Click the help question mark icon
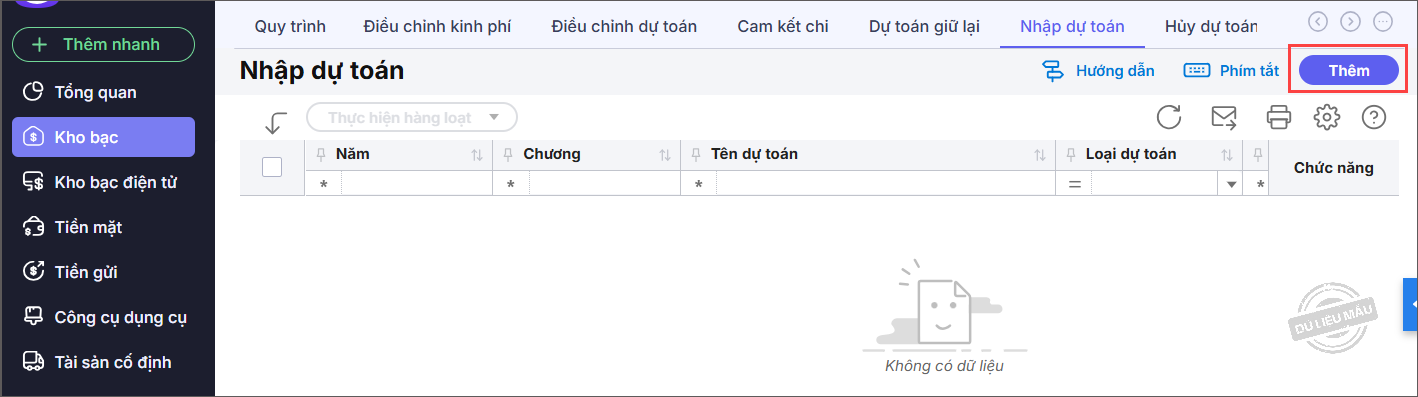The height and width of the screenshot is (397, 1418). [1374, 117]
